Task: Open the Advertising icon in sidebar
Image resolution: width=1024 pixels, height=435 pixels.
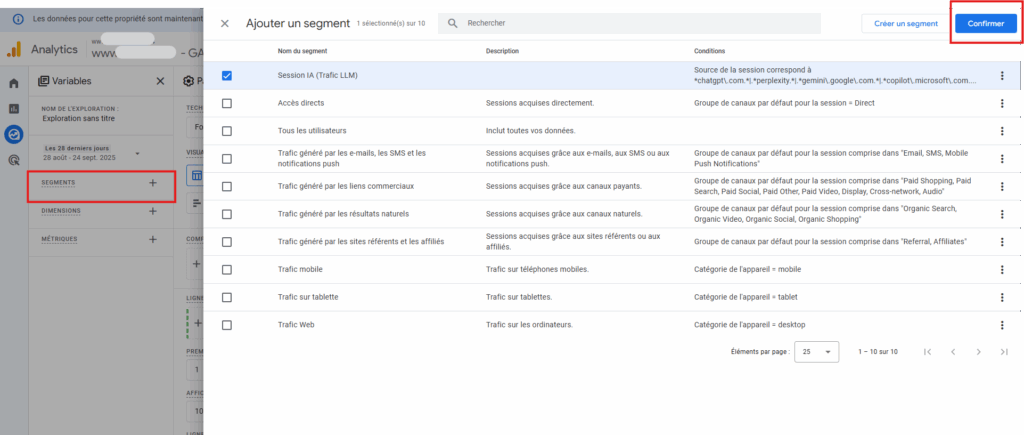Action: pos(14,159)
